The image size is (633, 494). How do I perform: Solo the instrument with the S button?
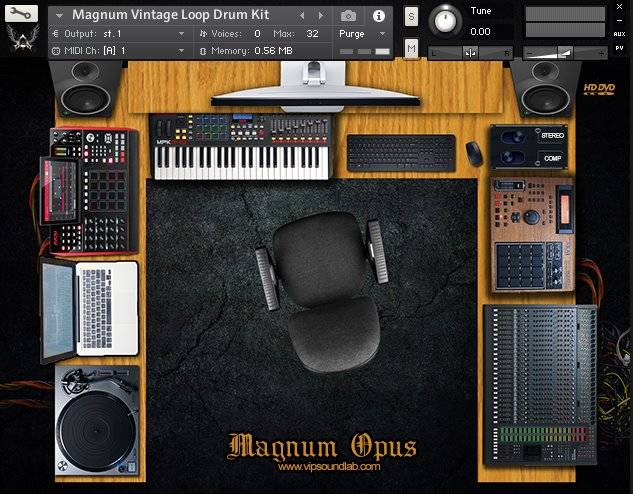click(x=411, y=17)
